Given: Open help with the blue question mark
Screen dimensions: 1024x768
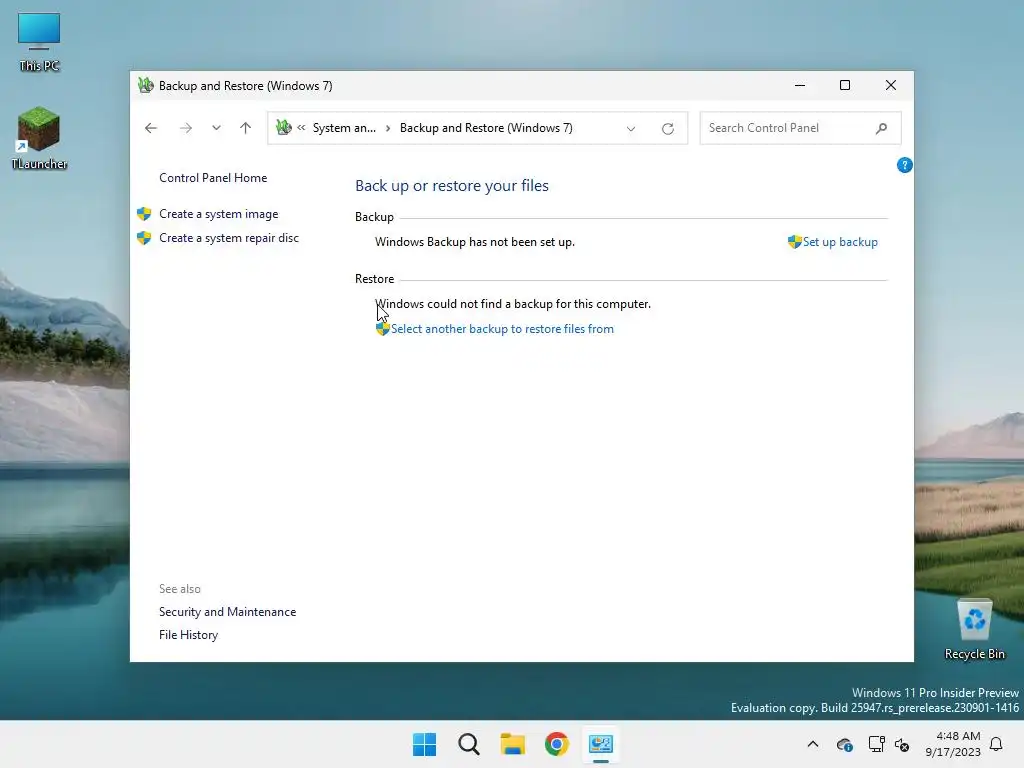Looking at the screenshot, I should click(x=904, y=165).
